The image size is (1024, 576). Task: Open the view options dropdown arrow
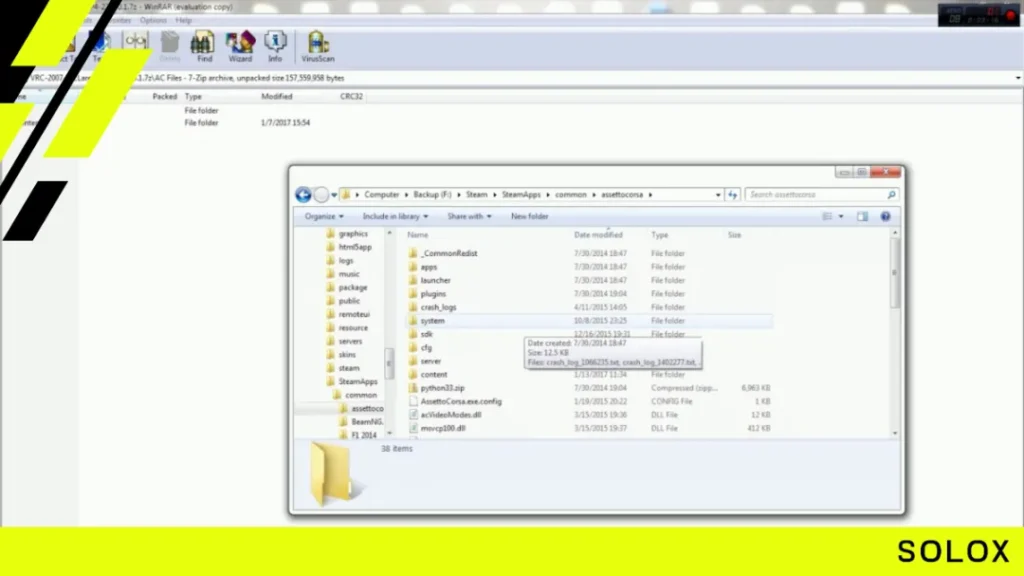pyautogui.click(x=841, y=216)
